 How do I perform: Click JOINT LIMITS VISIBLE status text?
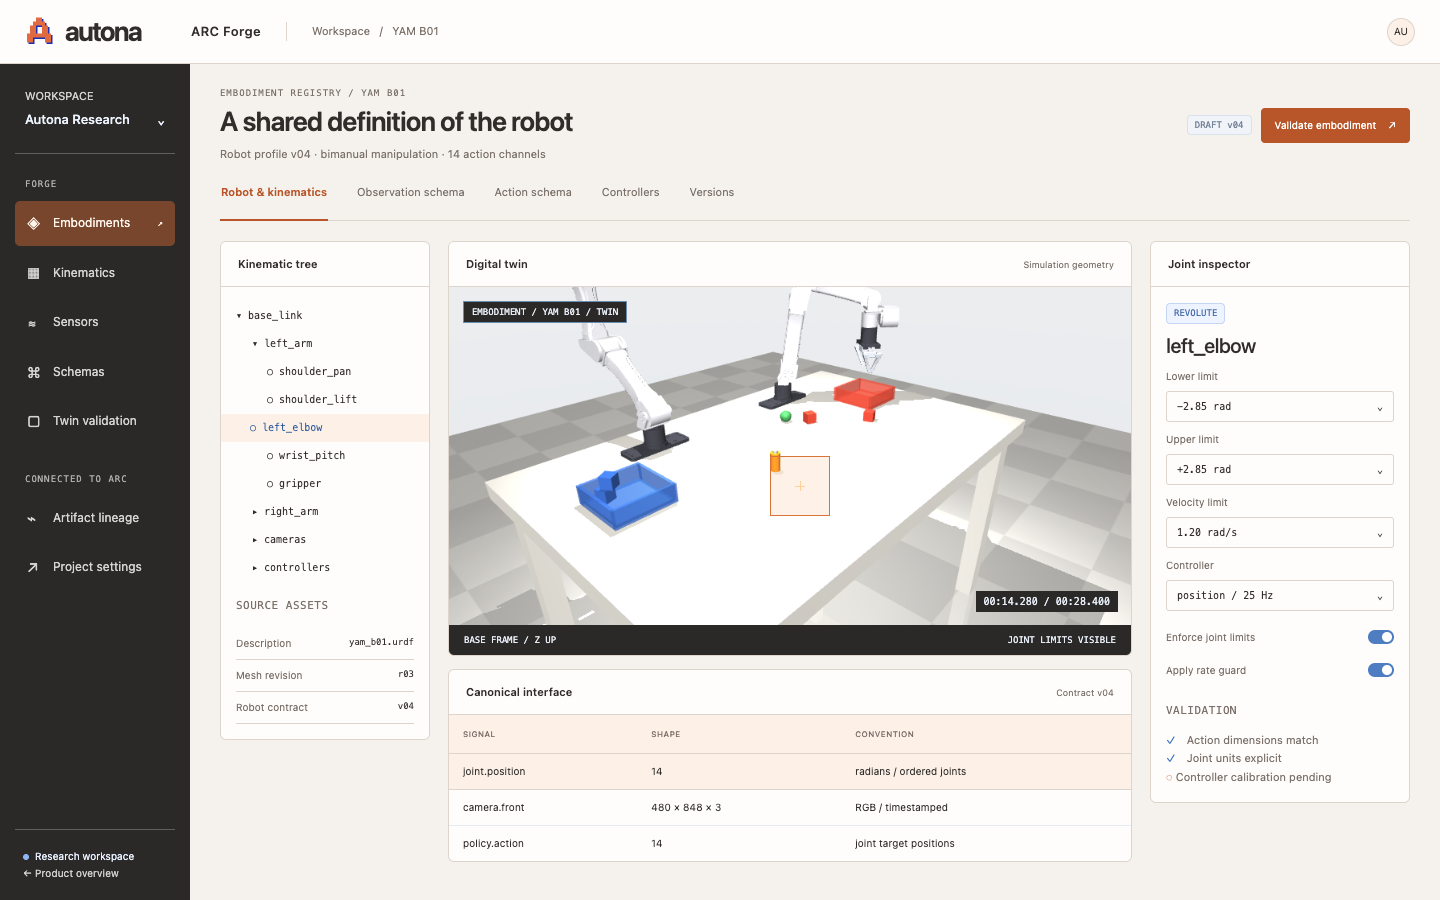[x=1061, y=640]
